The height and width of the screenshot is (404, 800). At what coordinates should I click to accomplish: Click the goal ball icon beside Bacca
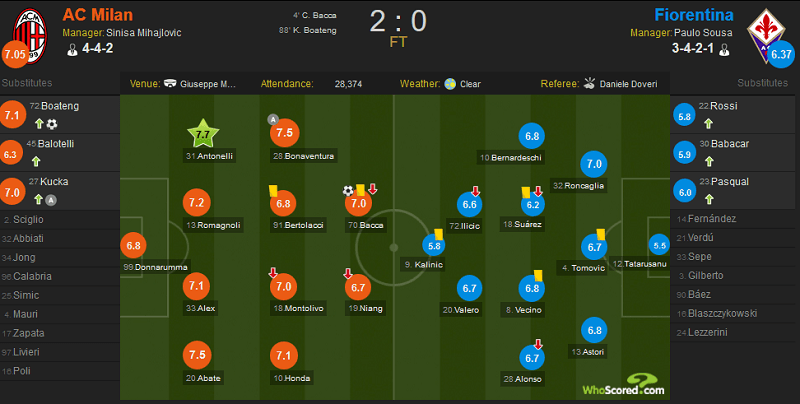coord(348,191)
